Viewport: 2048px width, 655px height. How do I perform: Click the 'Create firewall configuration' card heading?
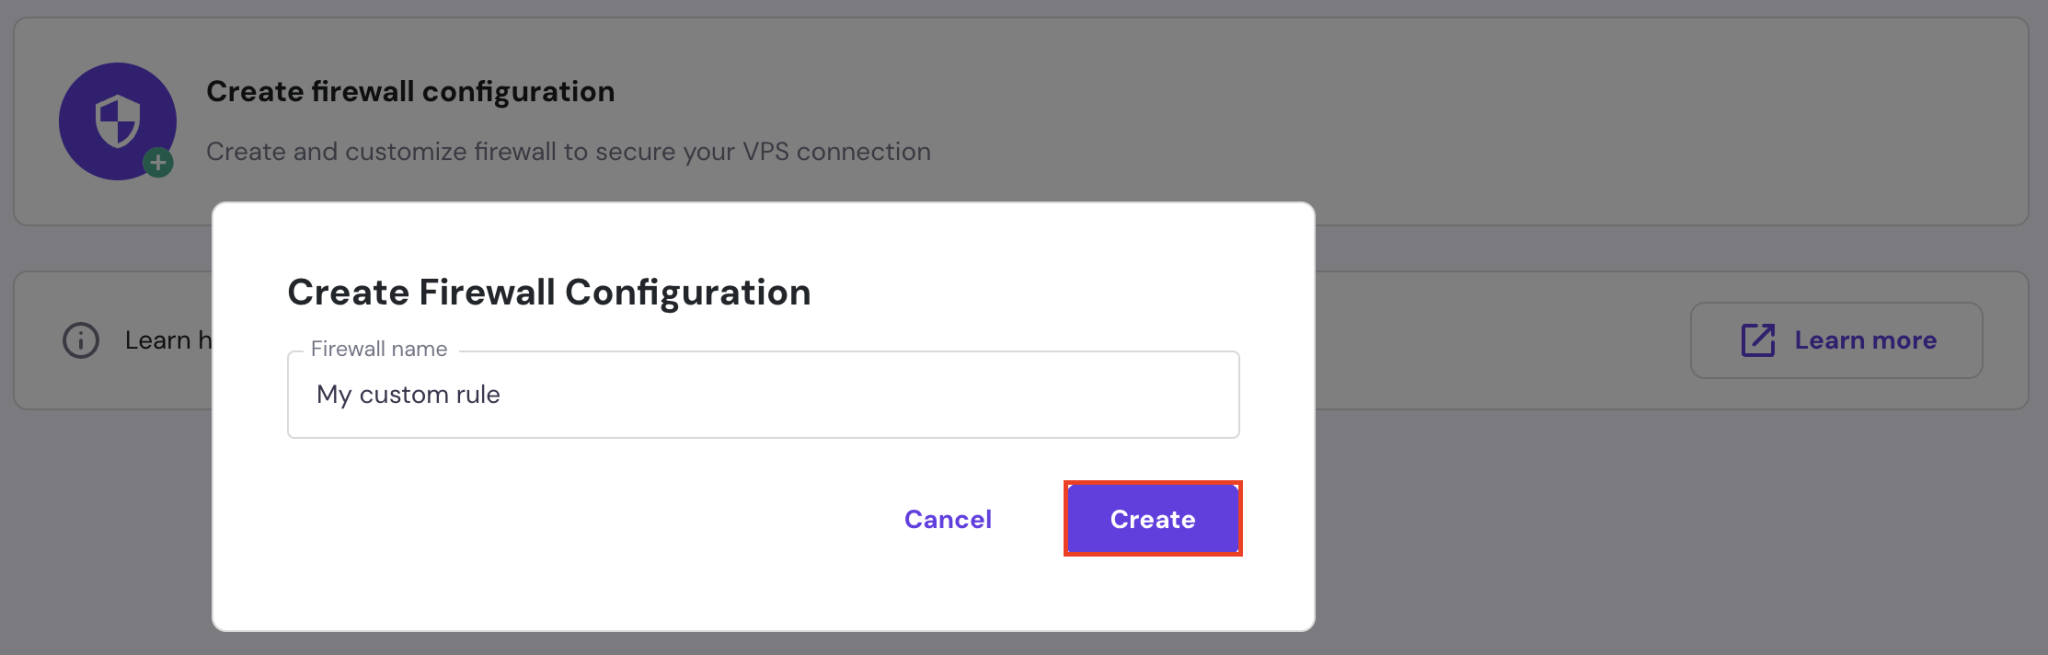click(x=410, y=91)
